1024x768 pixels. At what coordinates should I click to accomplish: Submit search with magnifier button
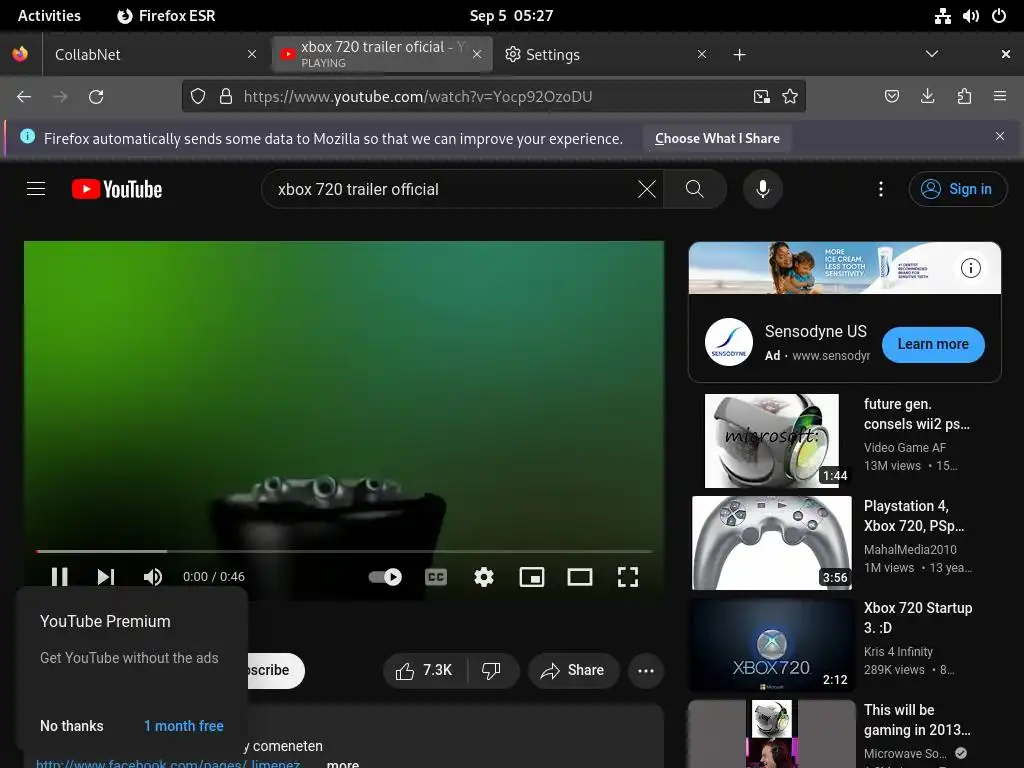695,189
